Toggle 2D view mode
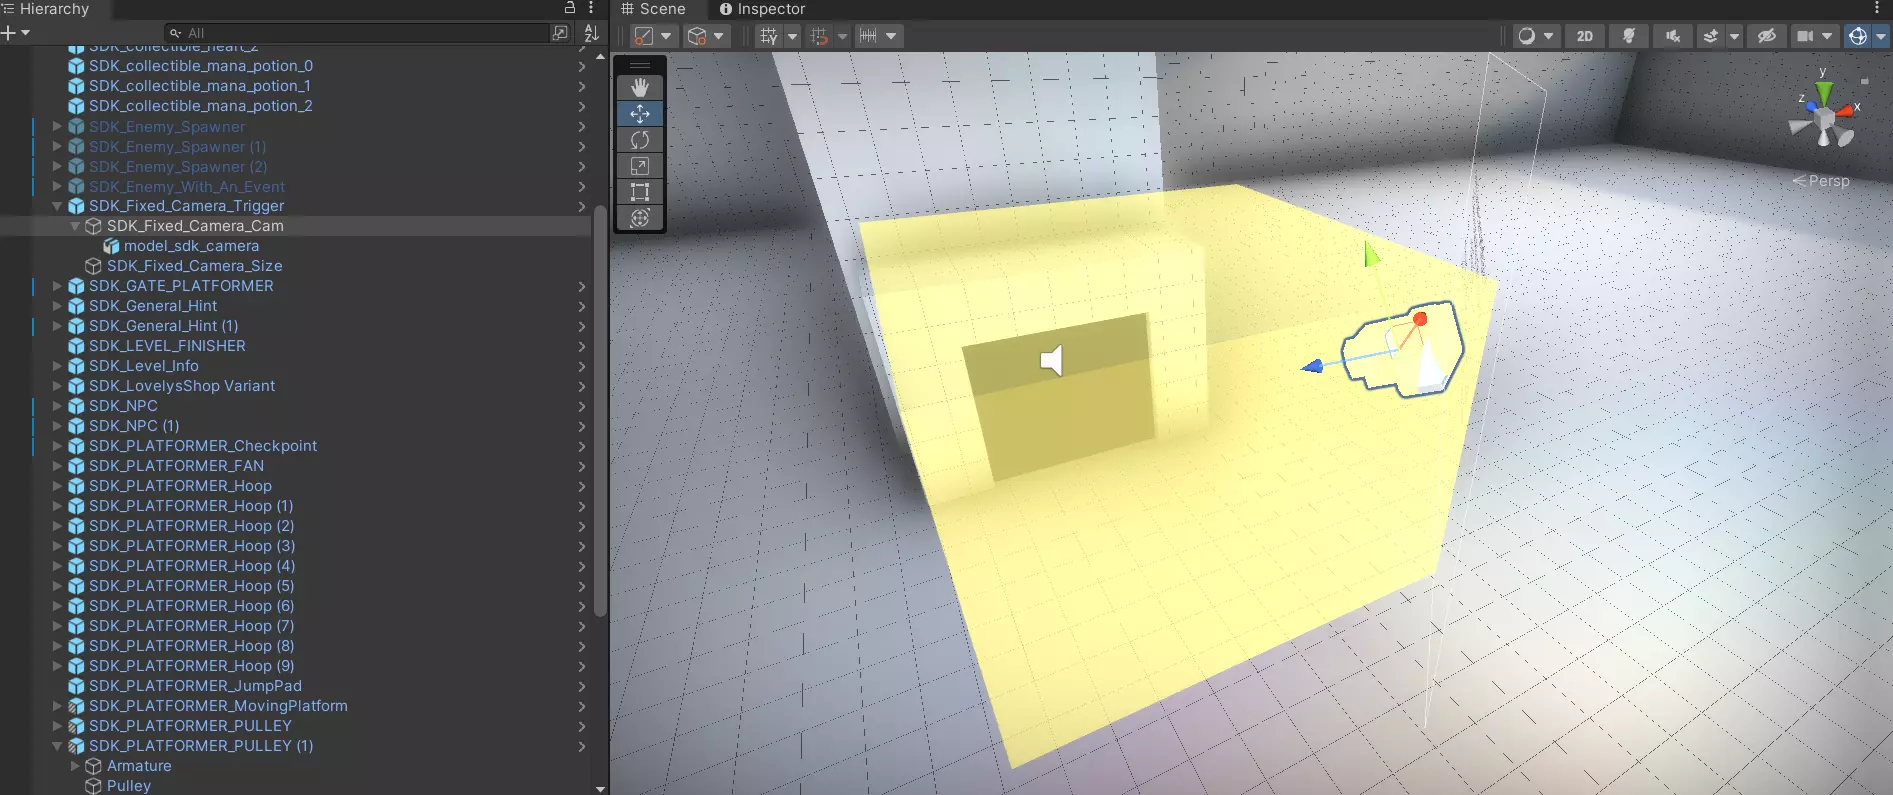Image resolution: width=1893 pixels, height=795 pixels. [1585, 36]
